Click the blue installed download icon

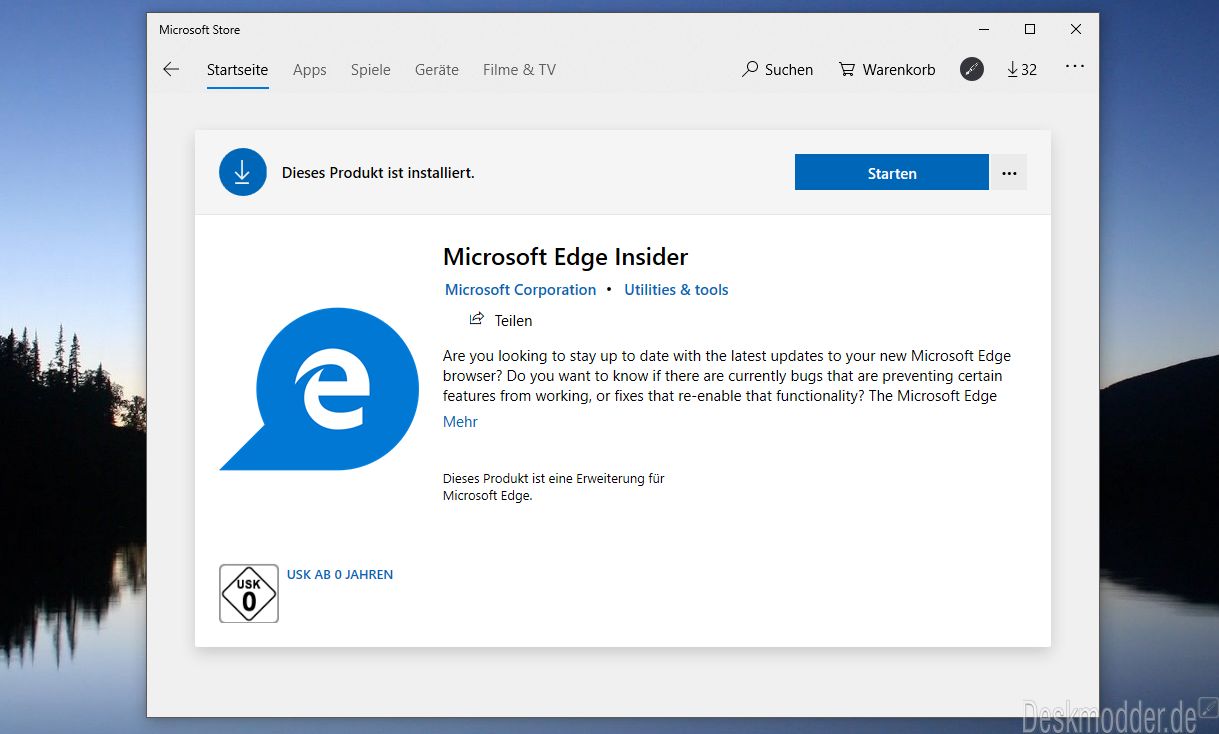point(243,172)
